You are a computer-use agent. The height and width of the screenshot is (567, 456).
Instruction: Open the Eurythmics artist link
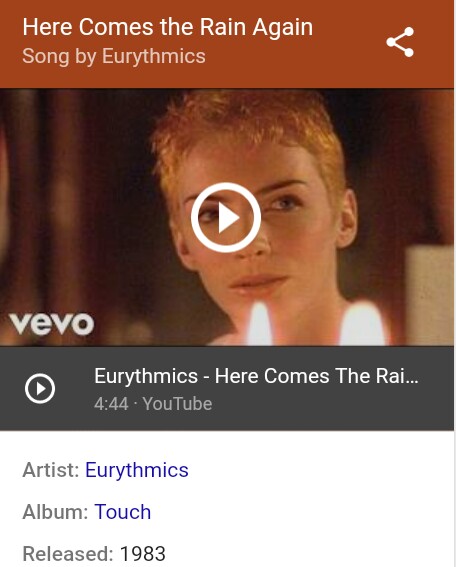tap(137, 470)
